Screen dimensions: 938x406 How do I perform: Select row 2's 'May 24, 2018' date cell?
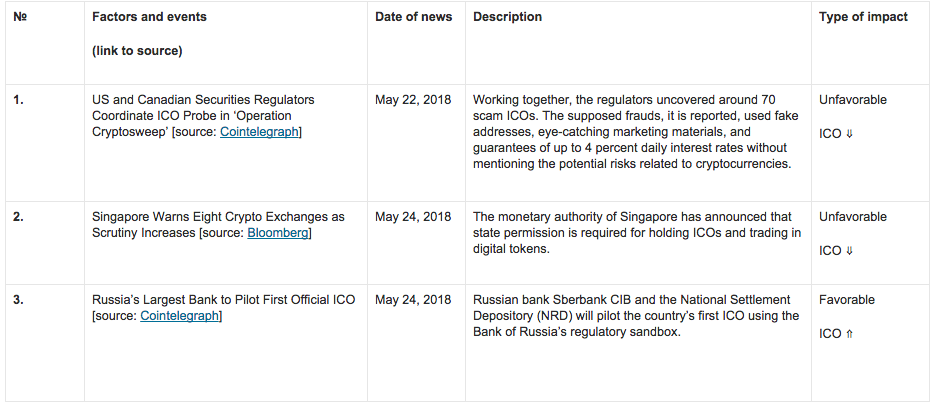[413, 216]
